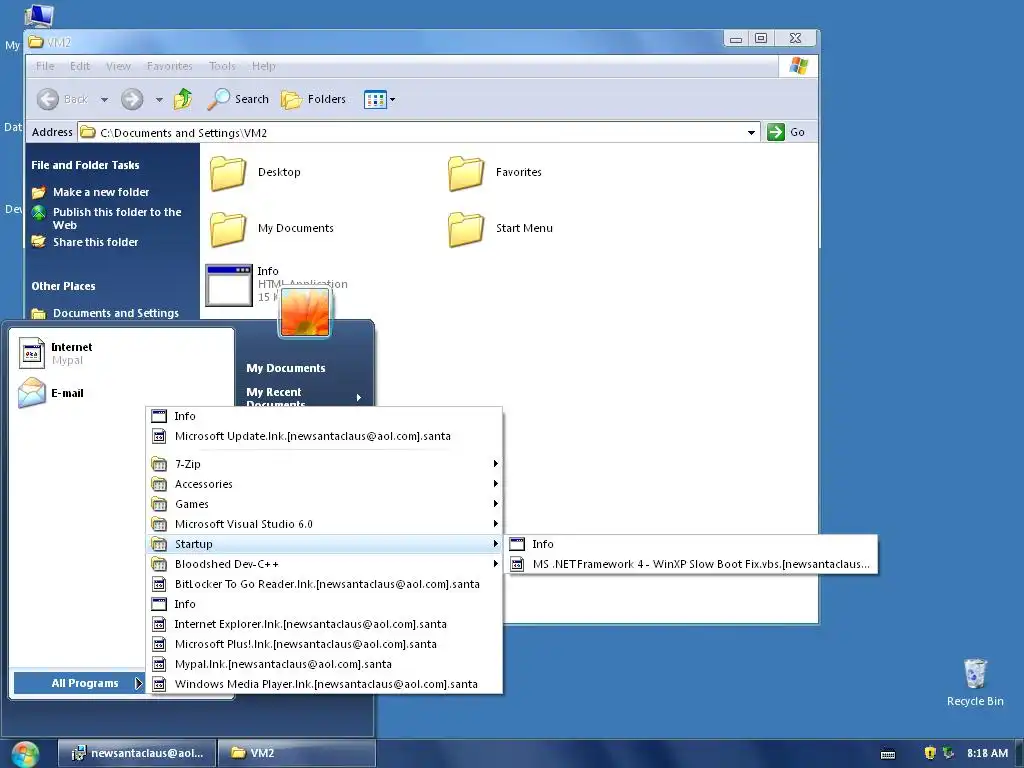Expand the Forward history dropdown arrow

tap(159, 100)
